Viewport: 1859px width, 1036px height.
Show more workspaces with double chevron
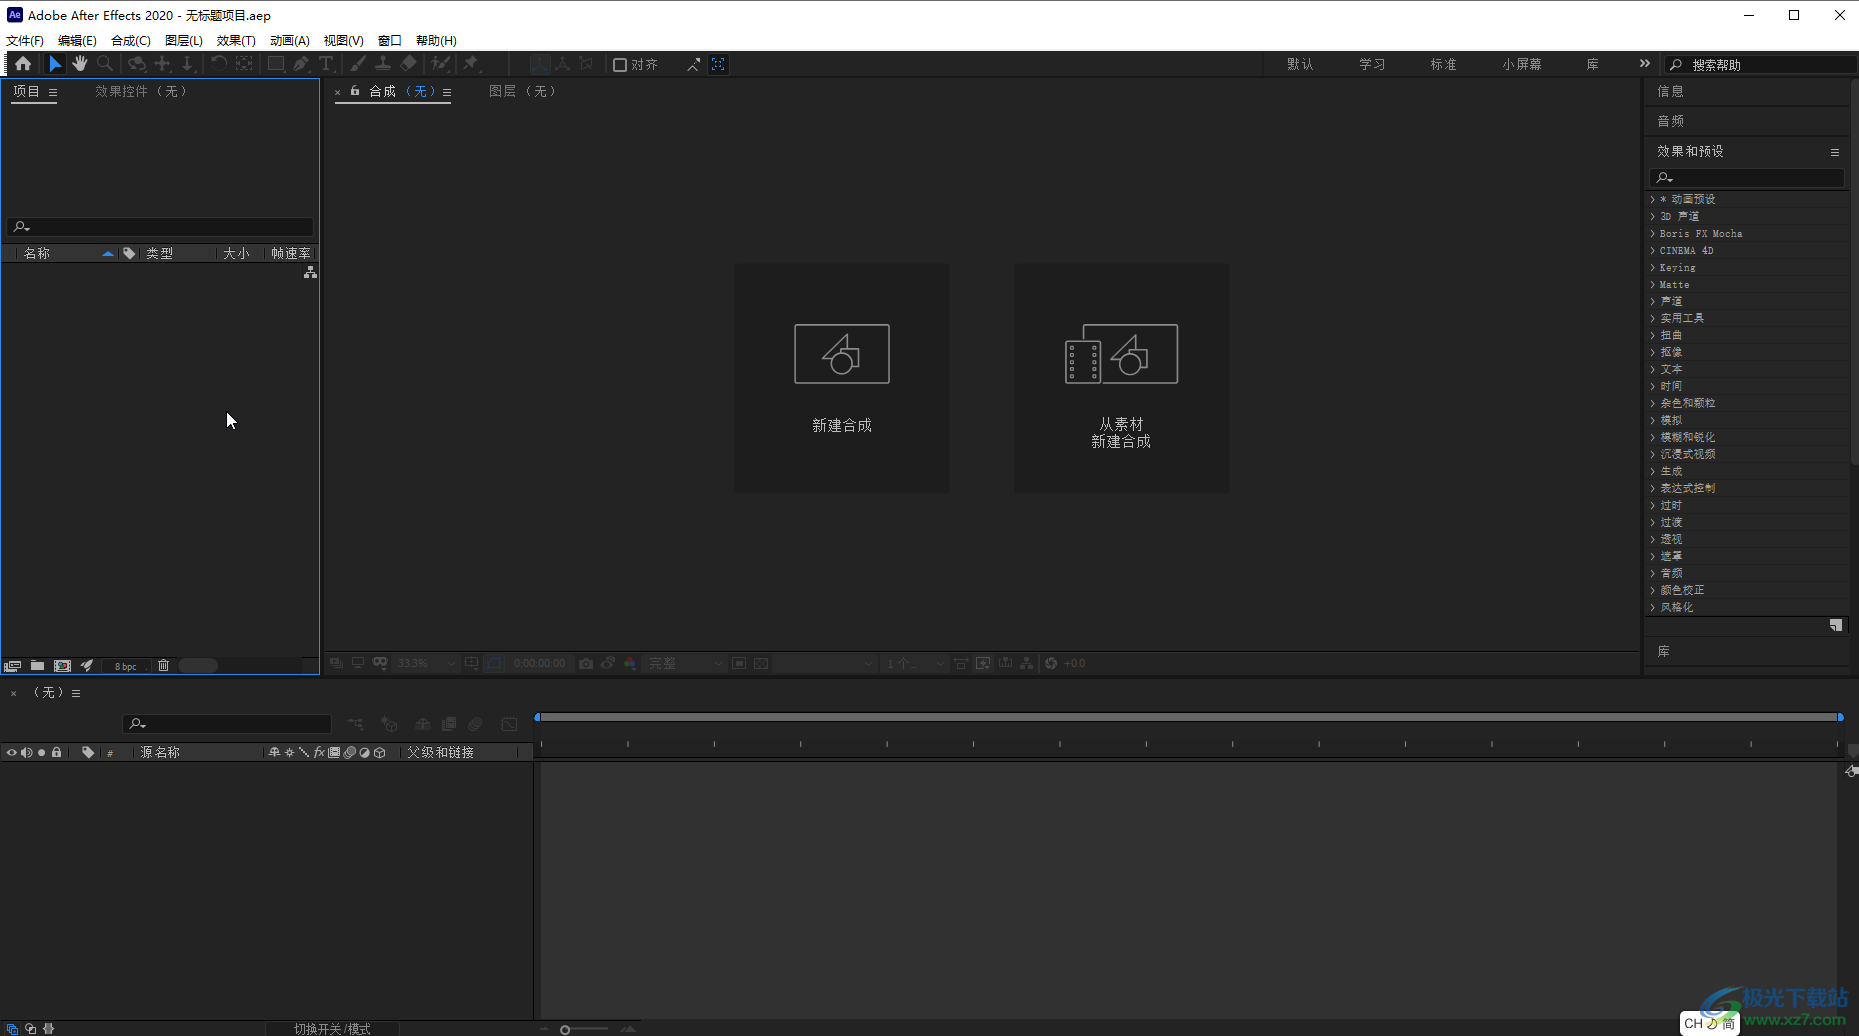(1645, 64)
